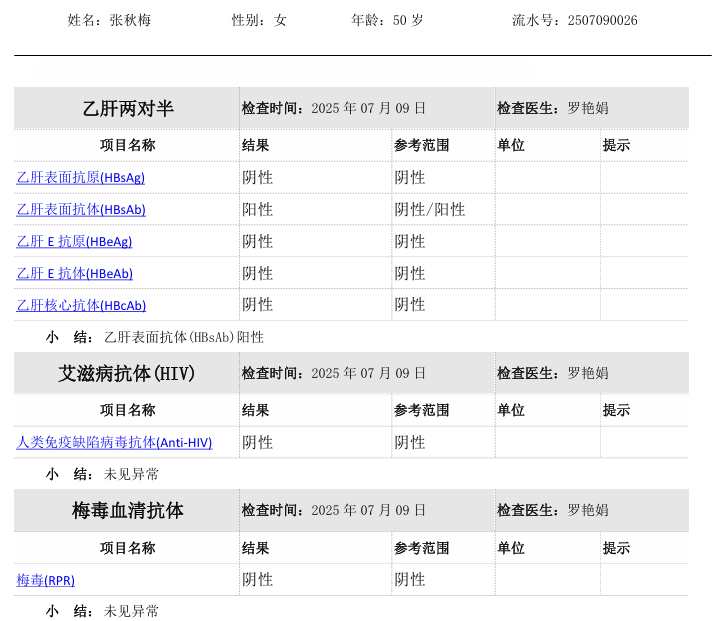This screenshot has height=621, width=725.
Task: Click the 提示 header in 乙肝两对半 table
Action: pos(616,145)
